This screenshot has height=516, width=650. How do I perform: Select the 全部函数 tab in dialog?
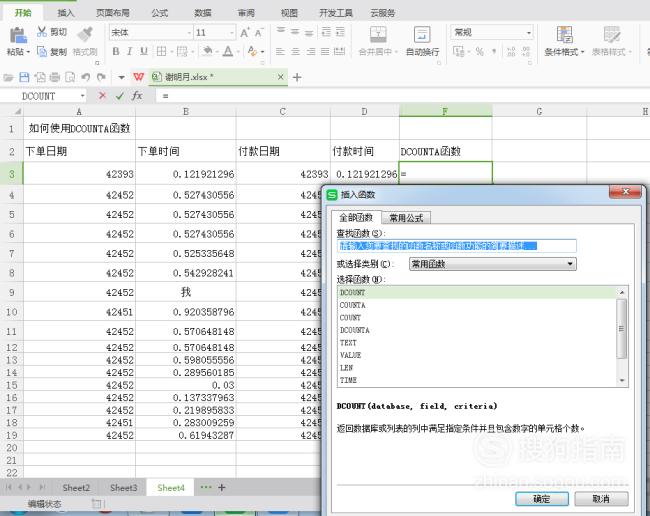[x=356, y=217]
